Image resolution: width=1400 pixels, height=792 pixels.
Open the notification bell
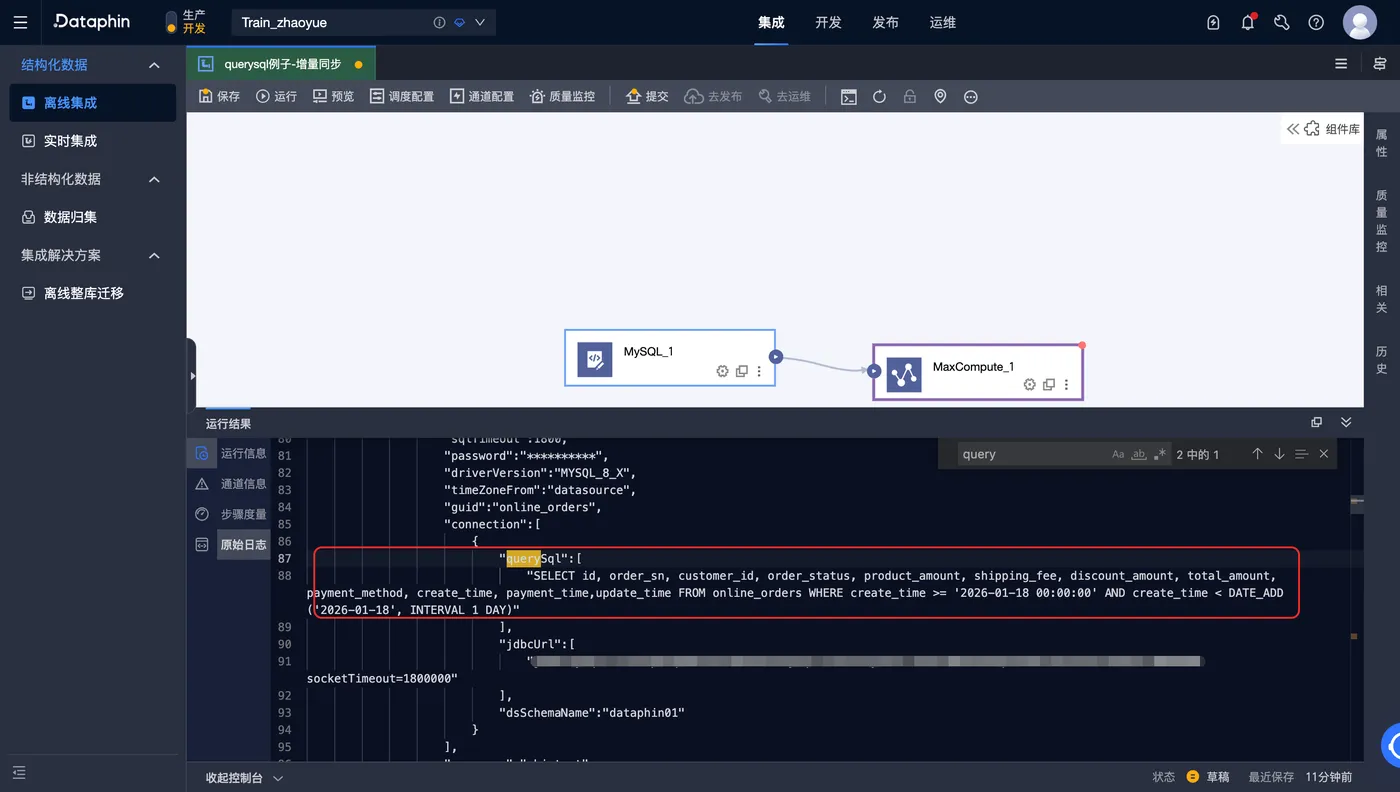(1248, 22)
